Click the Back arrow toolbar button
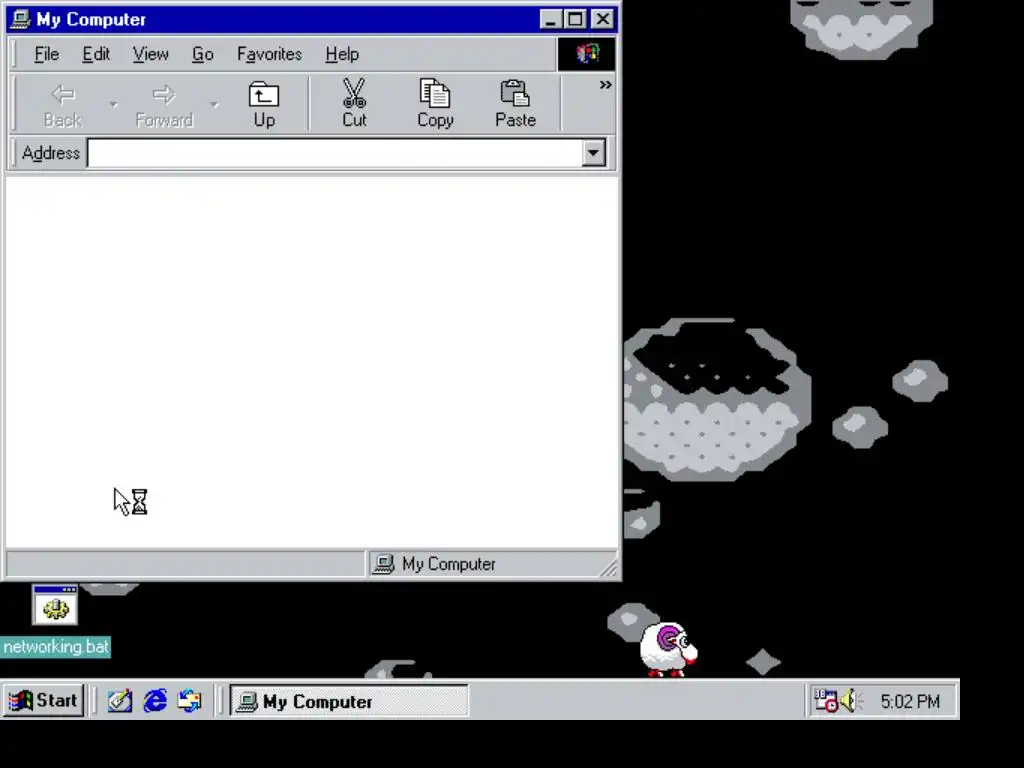 63,104
